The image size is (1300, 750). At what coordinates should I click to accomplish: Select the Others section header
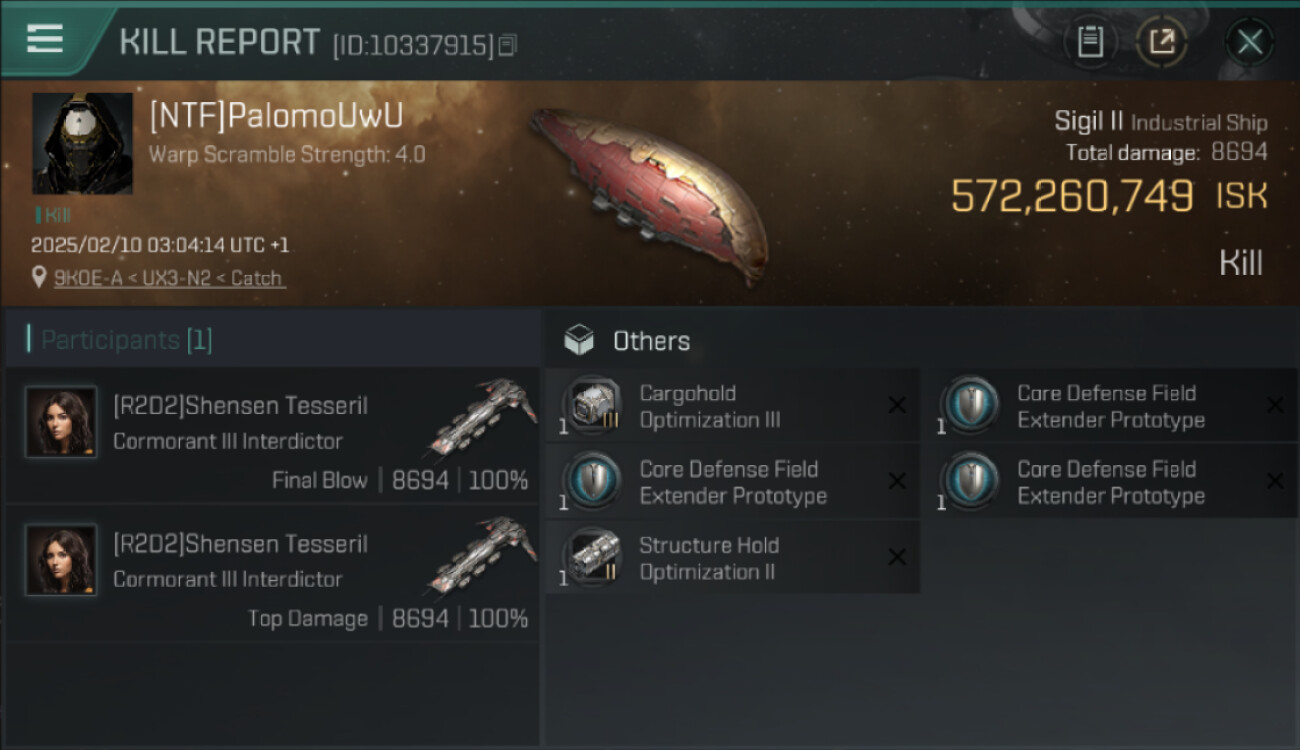(651, 341)
